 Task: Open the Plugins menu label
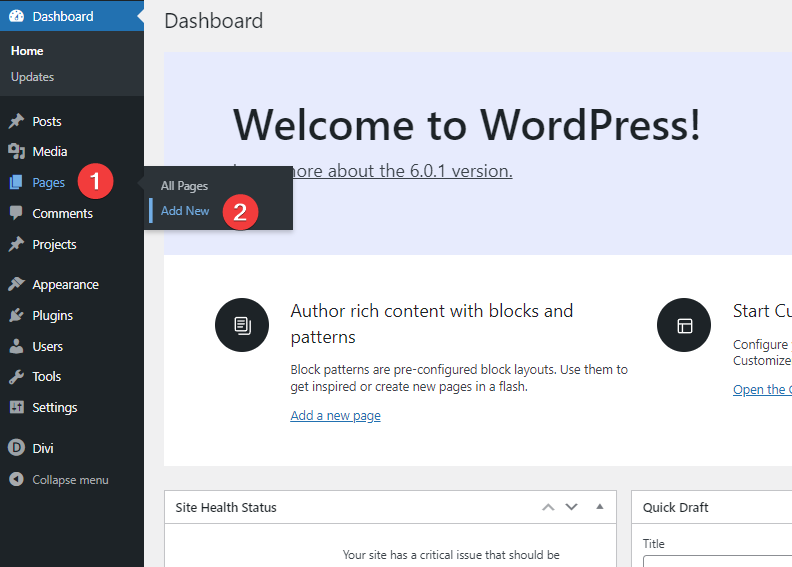click(53, 316)
